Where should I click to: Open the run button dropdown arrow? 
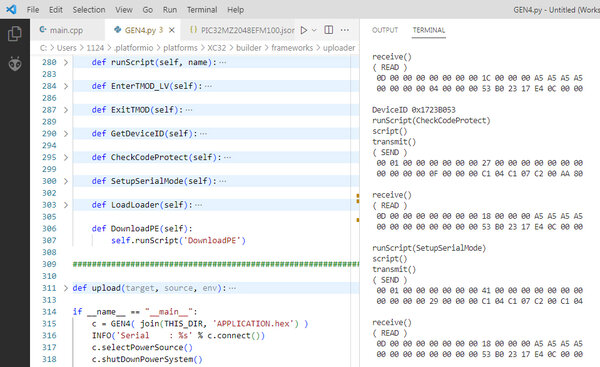(x=314, y=30)
